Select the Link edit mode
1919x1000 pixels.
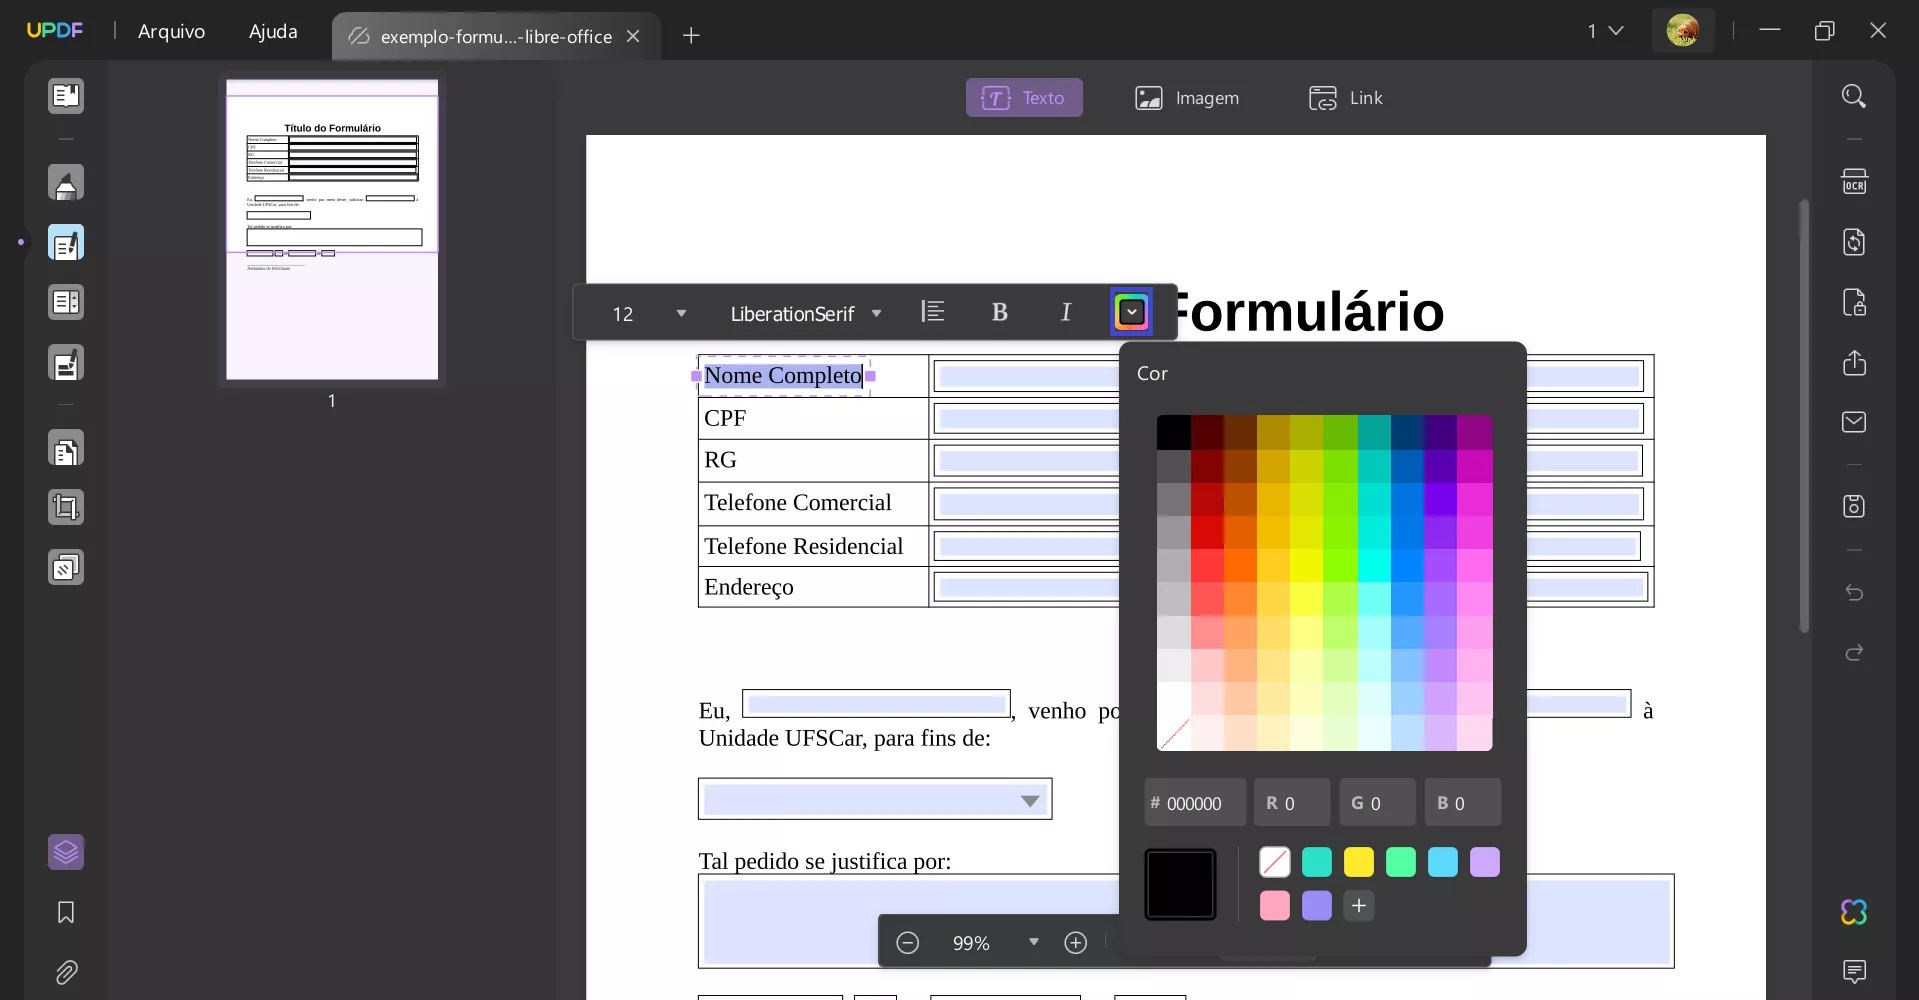(1346, 97)
